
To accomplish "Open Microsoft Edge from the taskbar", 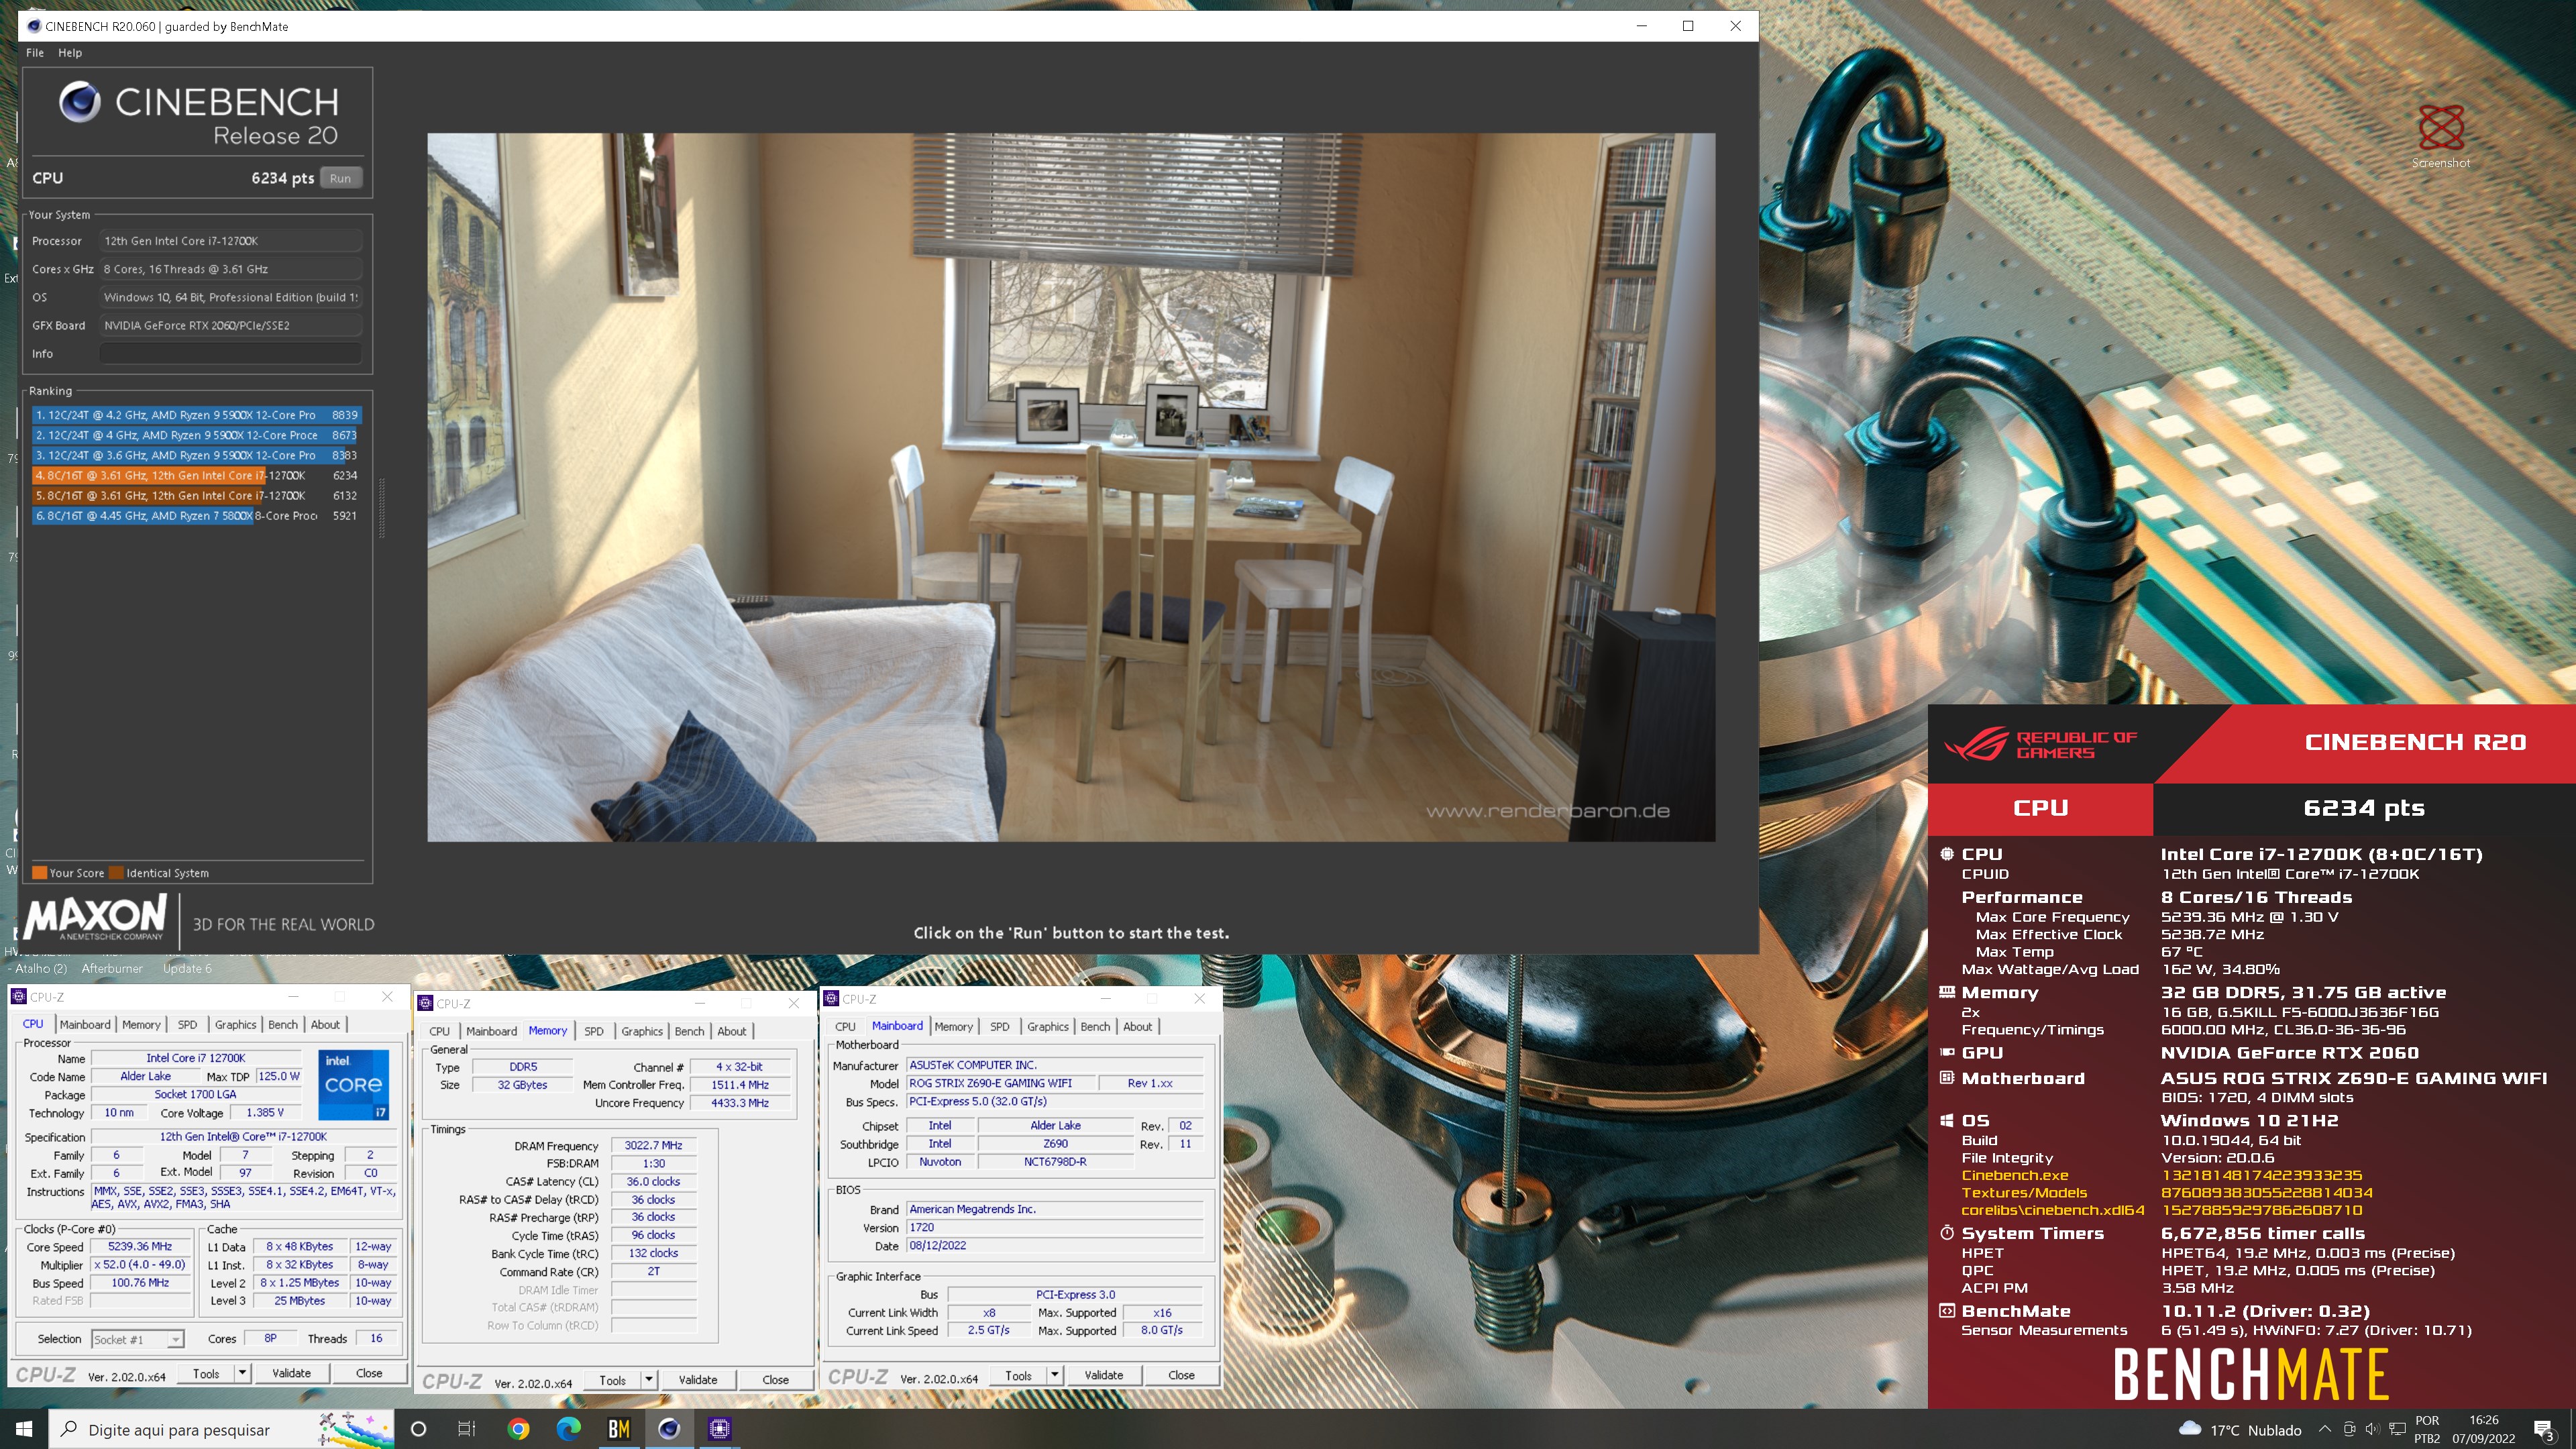I will (x=568, y=1429).
